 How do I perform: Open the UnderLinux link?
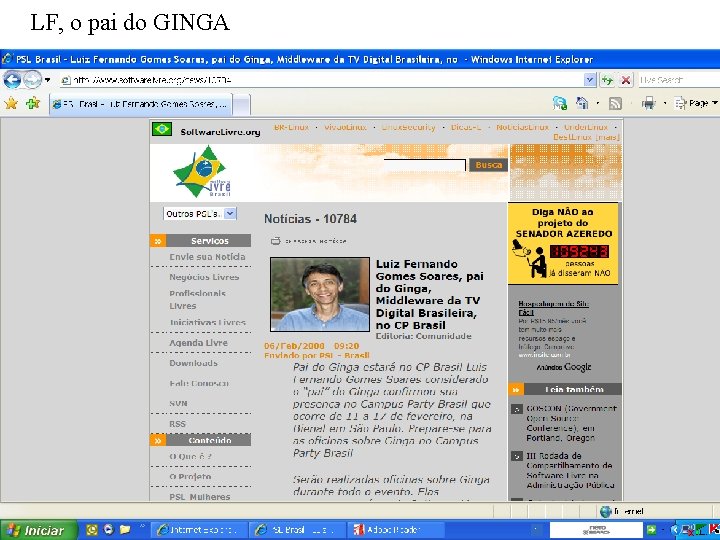tap(586, 127)
